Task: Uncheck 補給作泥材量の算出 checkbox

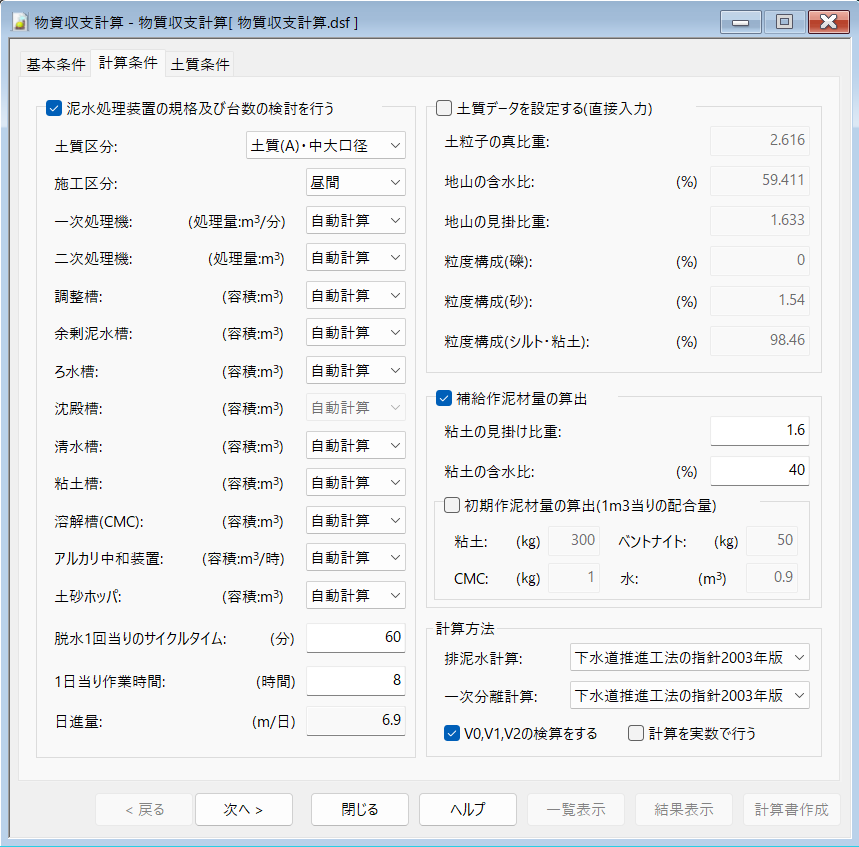Action: point(444,398)
